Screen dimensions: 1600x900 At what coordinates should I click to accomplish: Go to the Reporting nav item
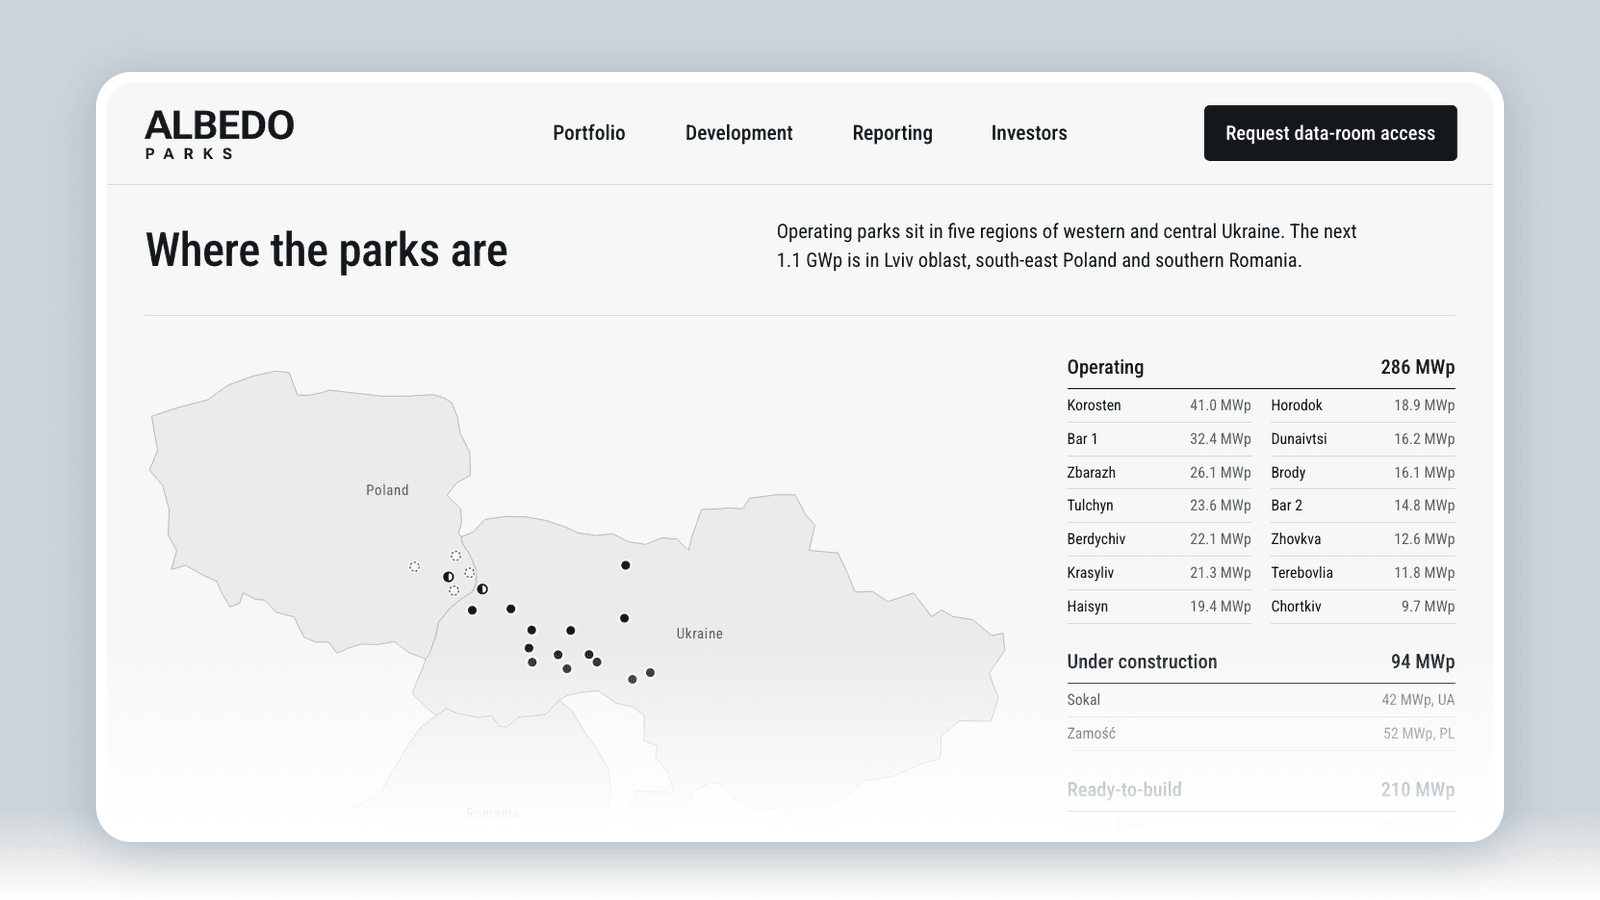click(892, 133)
